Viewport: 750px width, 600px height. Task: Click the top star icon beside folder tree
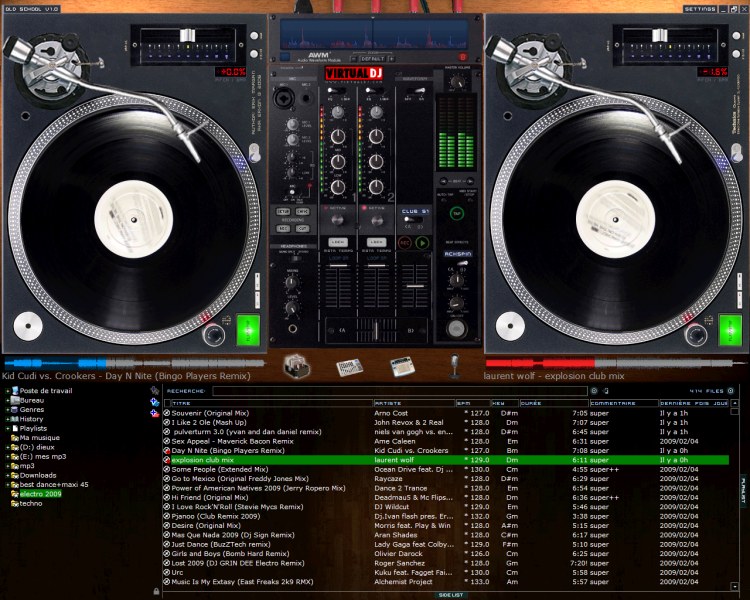click(154, 391)
